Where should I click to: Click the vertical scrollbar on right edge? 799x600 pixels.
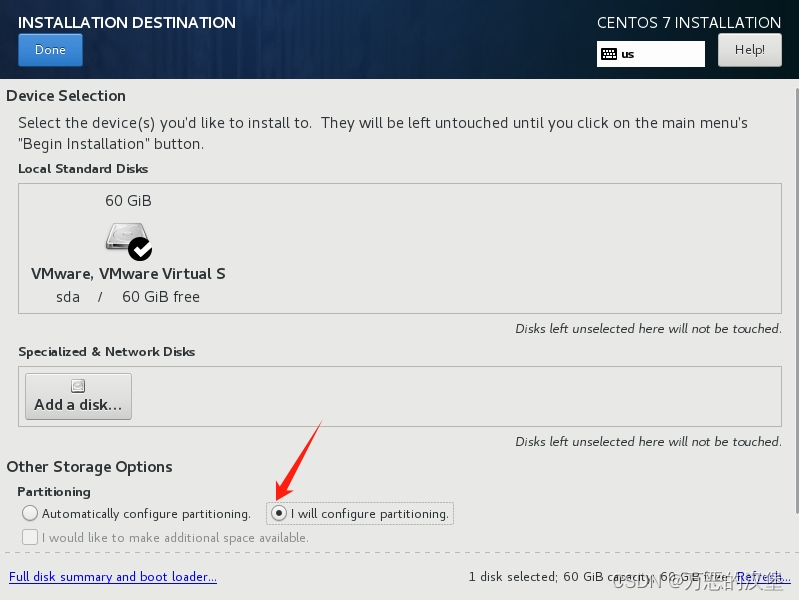tap(796, 301)
